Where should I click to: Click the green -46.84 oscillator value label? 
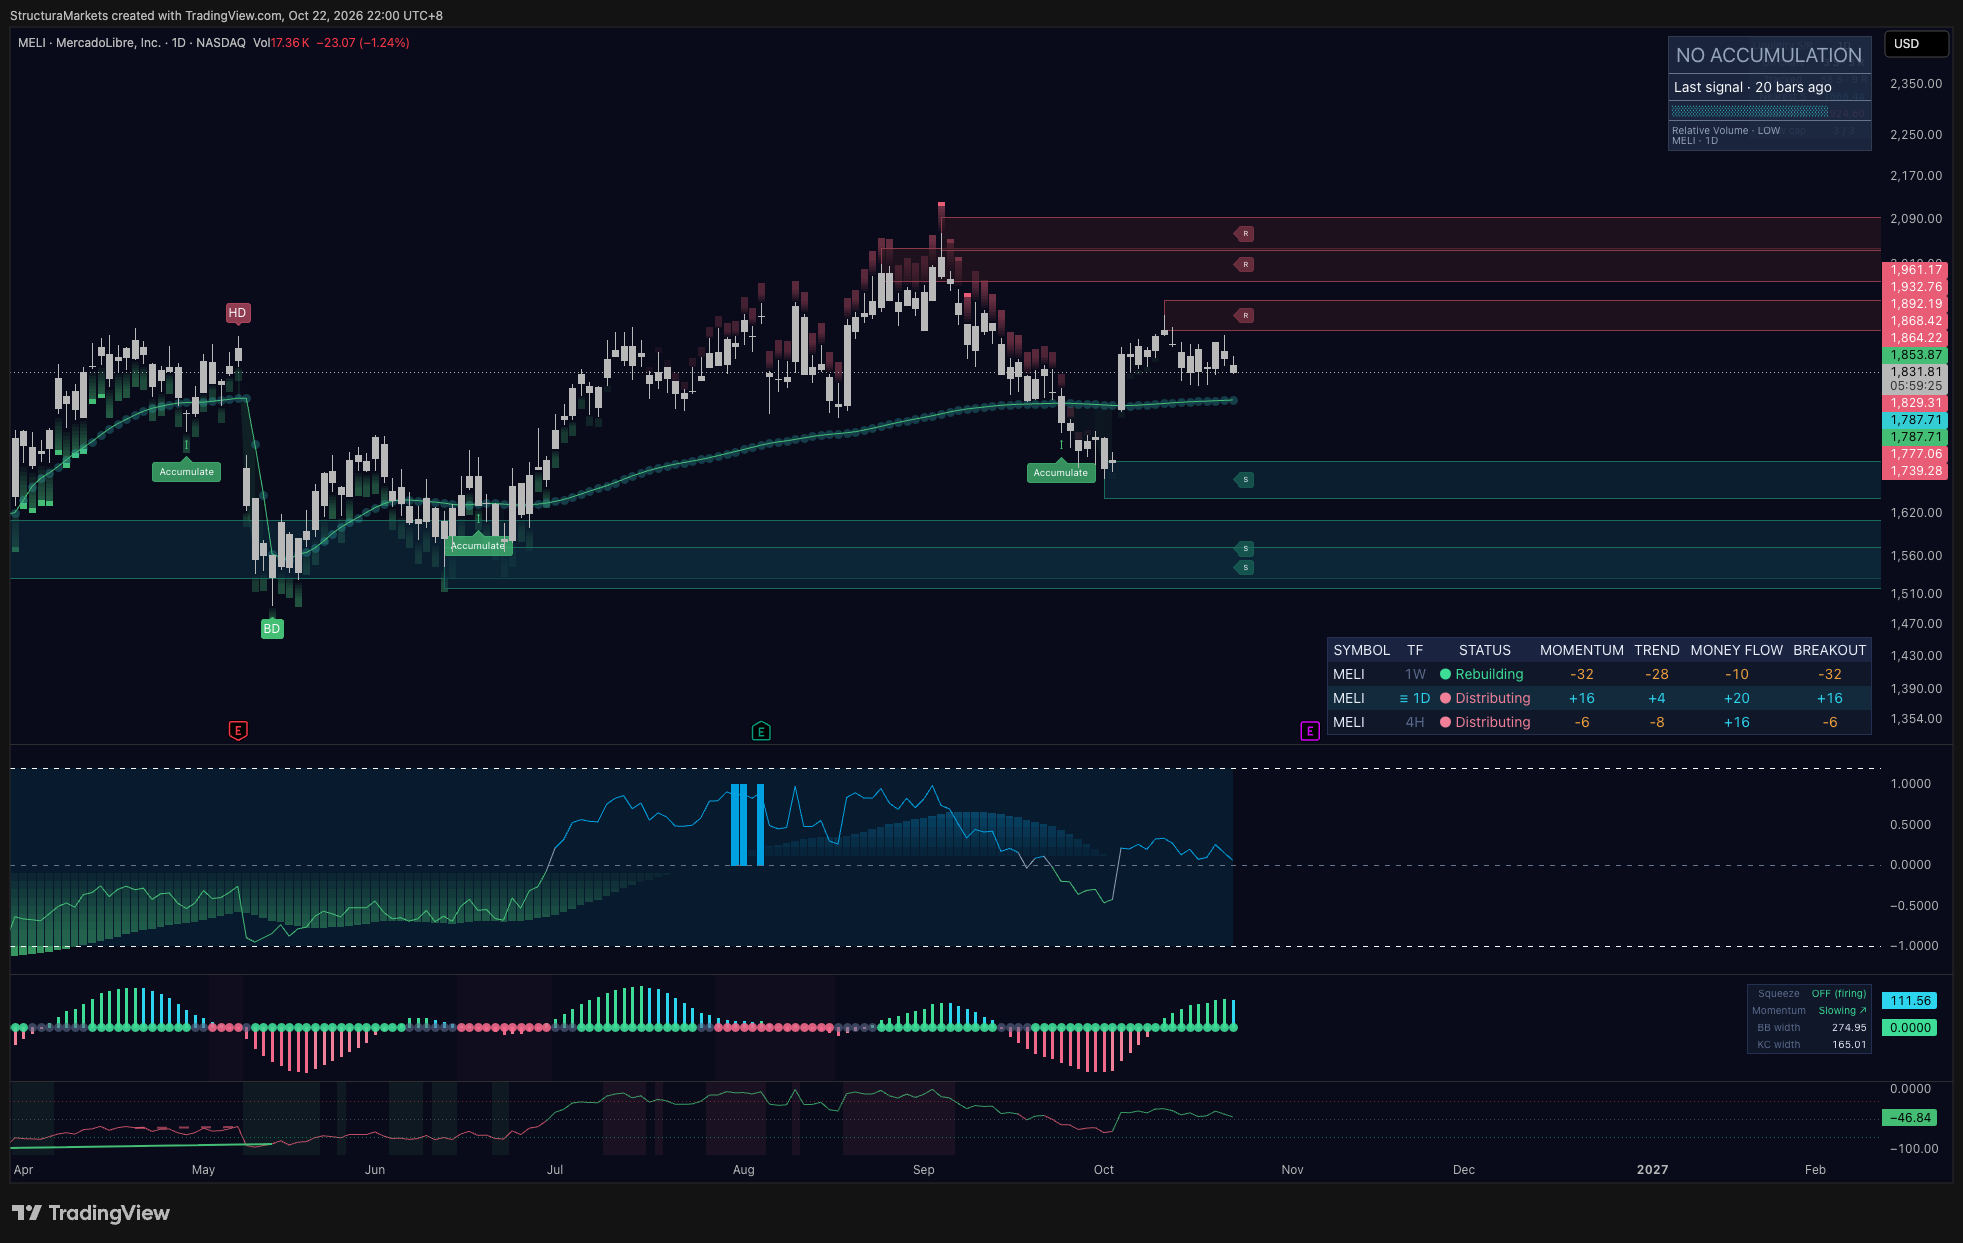click(1909, 1118)
